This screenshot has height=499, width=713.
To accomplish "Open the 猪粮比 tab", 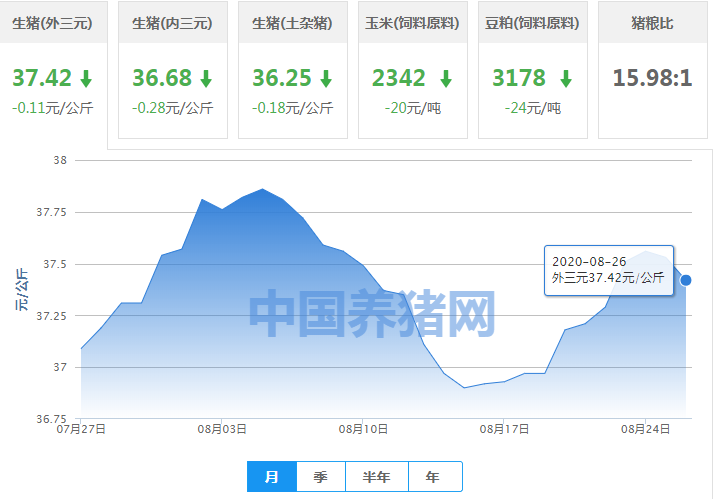I will point(652,23).
